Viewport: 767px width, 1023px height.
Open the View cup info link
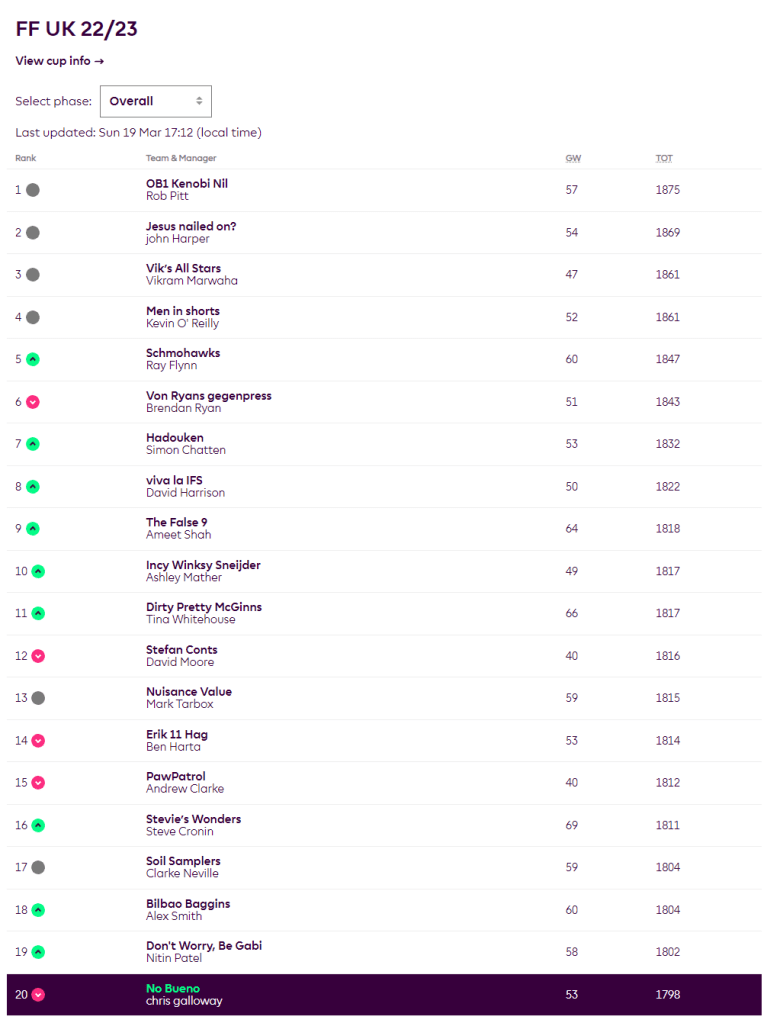(60, 61)
